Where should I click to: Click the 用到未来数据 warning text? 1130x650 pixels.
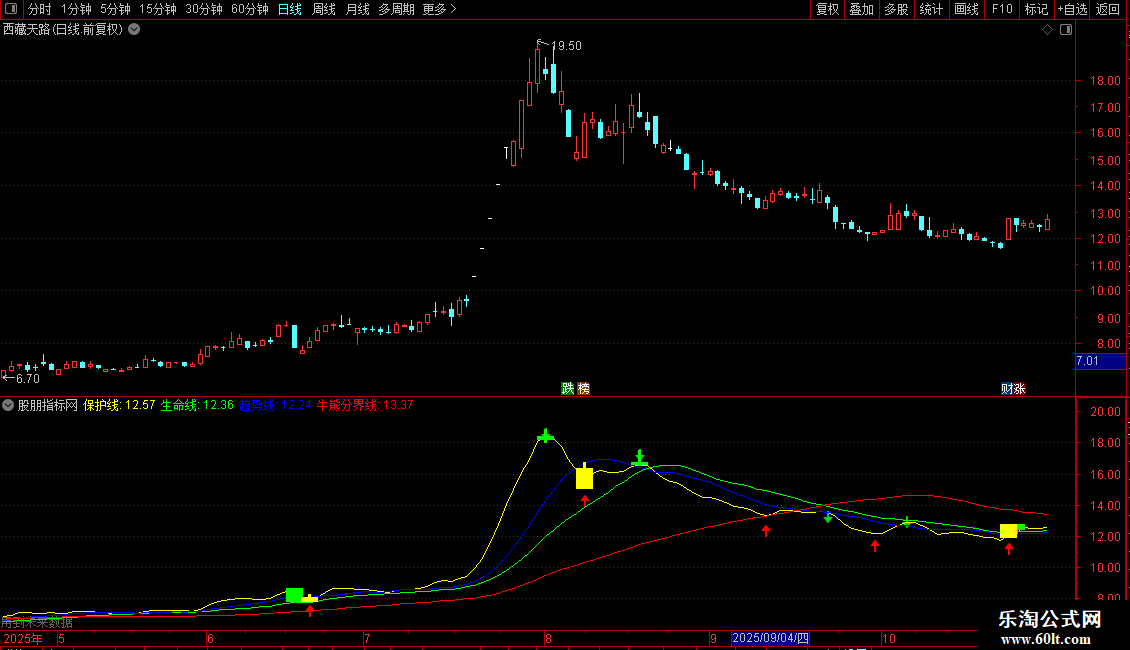(37, 623)
